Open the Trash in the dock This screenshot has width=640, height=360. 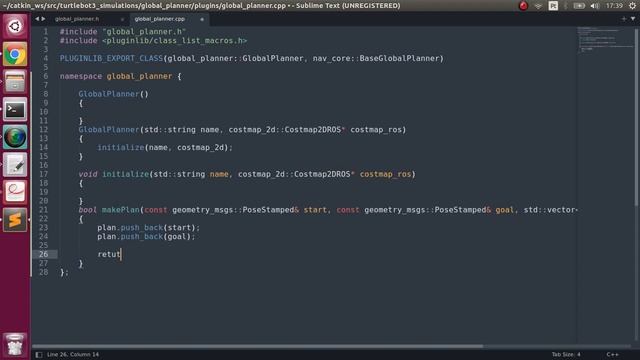15,345
